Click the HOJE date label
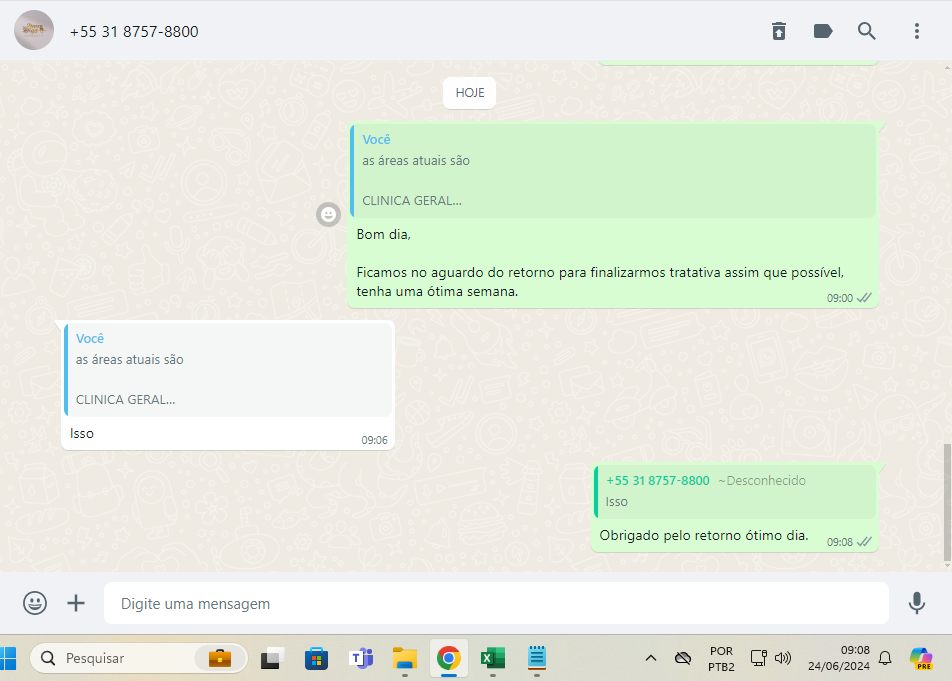 click(469, 93)
